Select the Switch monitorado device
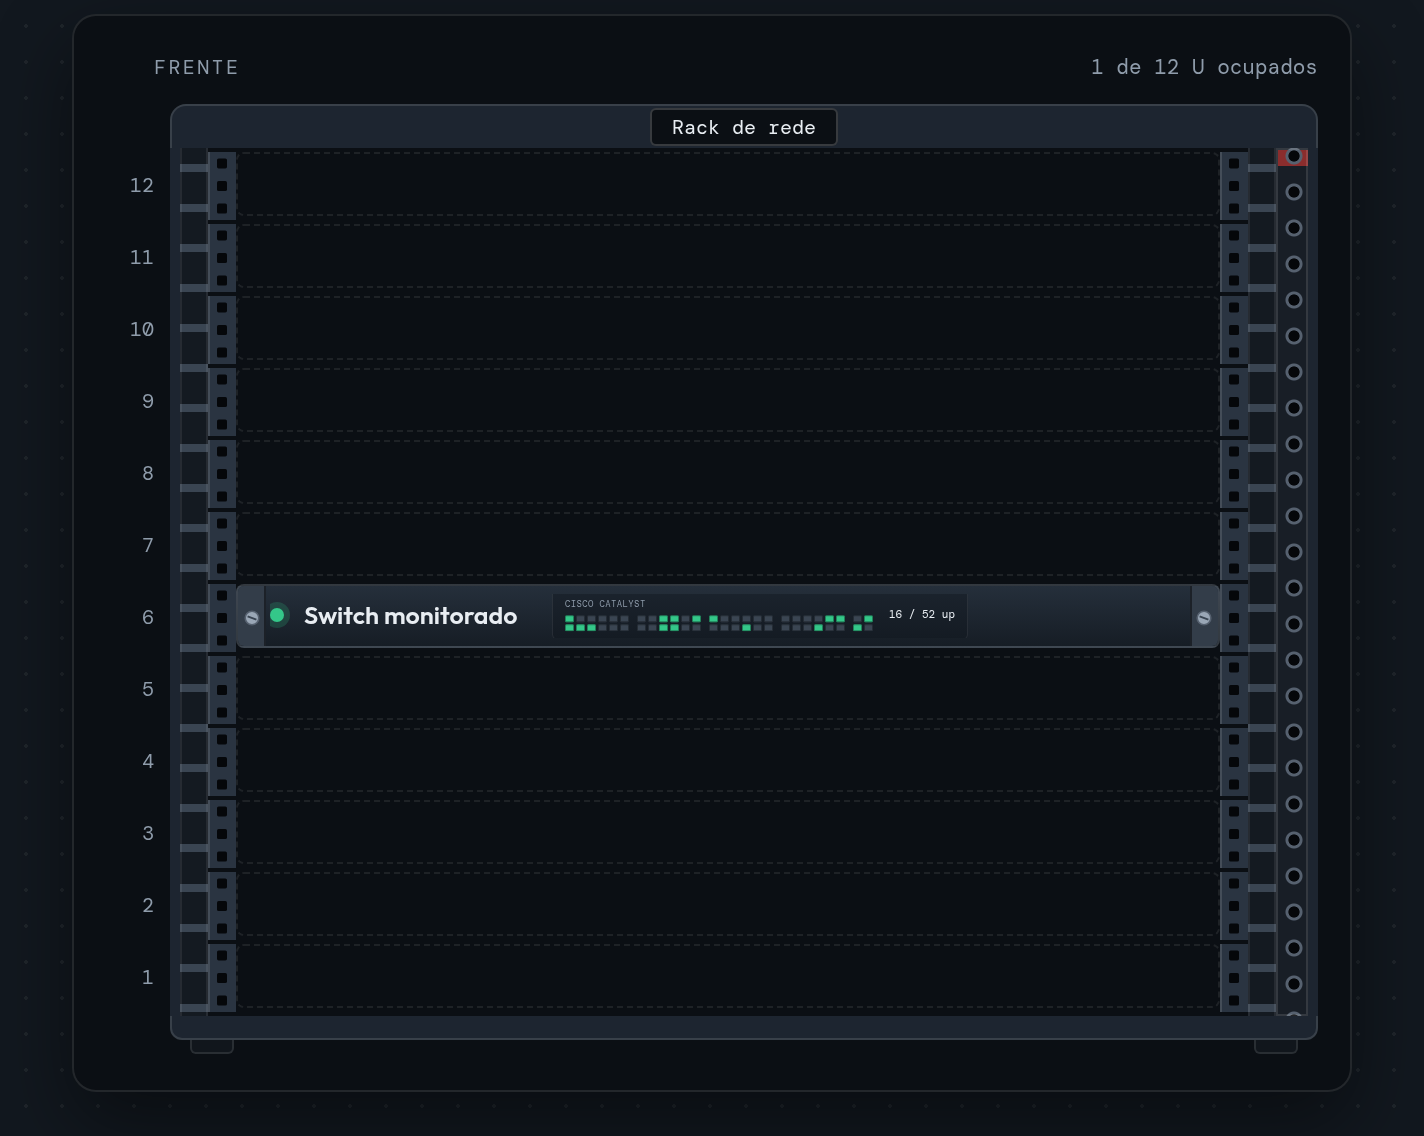The image size is (1424, 1136). pos(728,616)
